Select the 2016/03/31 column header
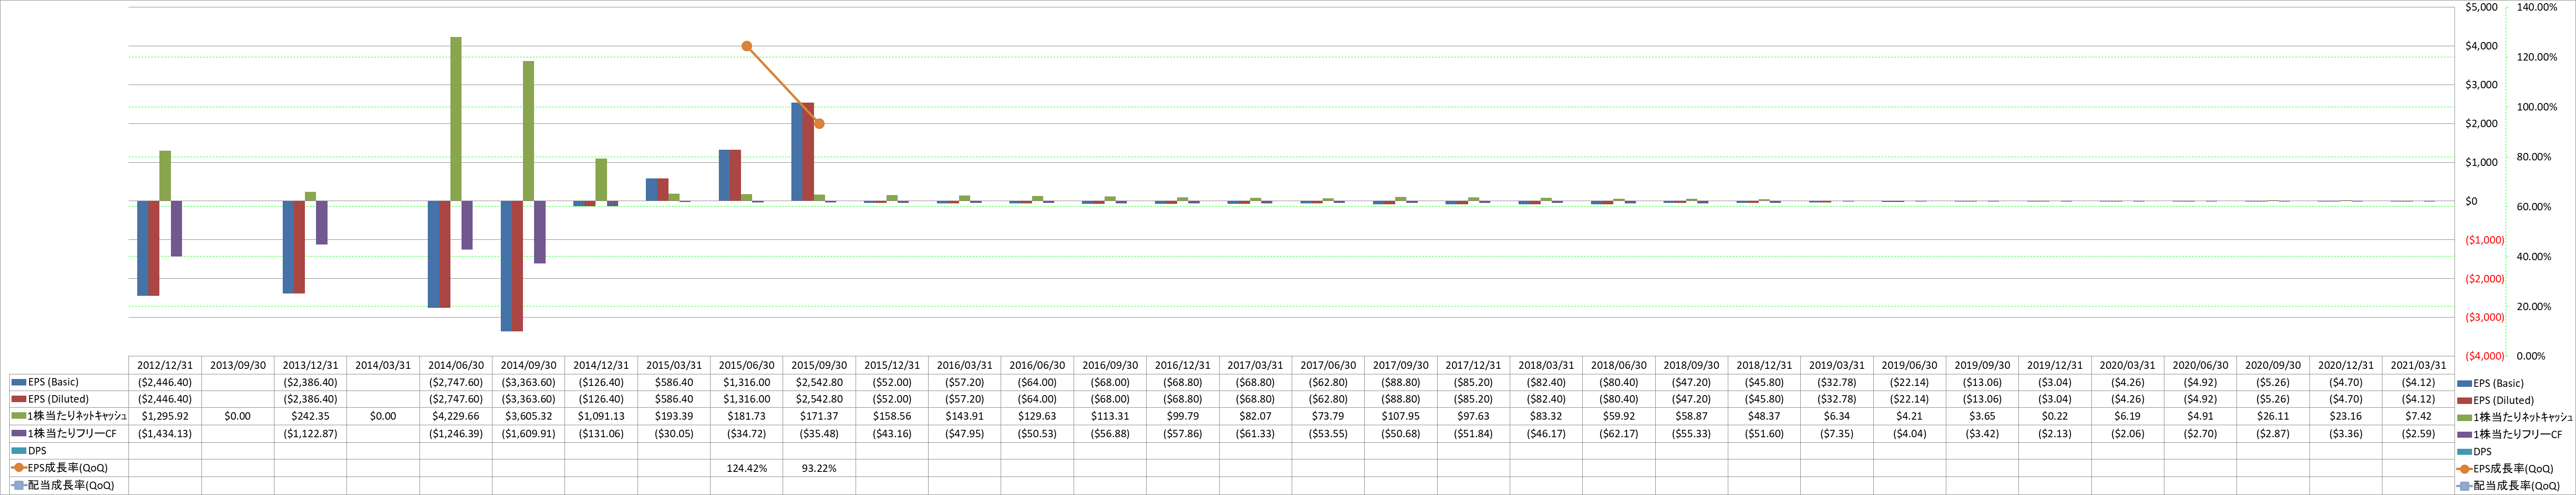Viewport: 2576px width, 495px height. pos(965,365)
